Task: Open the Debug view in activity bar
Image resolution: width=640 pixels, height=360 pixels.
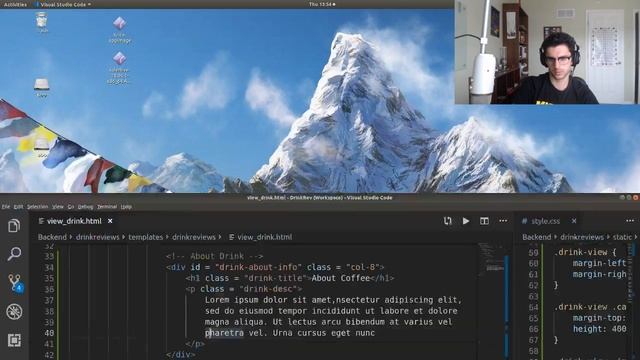Action: (x=14, y=312)
